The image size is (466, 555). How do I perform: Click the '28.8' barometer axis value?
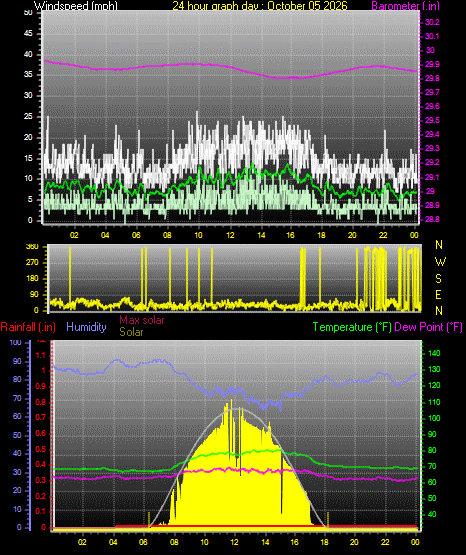(x=432, y=219)
